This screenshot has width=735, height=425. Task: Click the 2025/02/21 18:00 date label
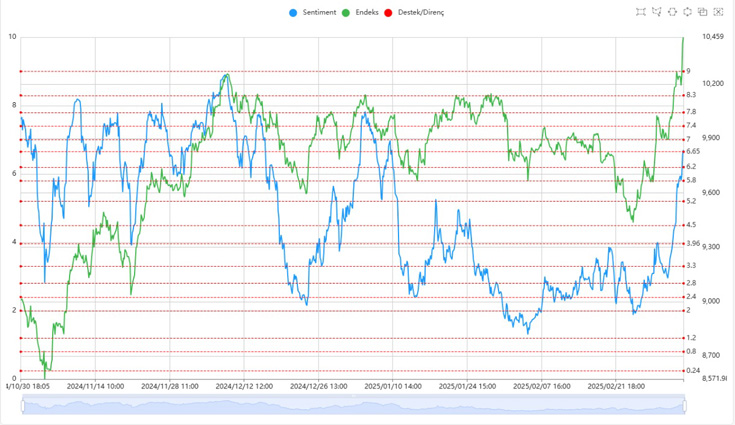coord(615,385)
